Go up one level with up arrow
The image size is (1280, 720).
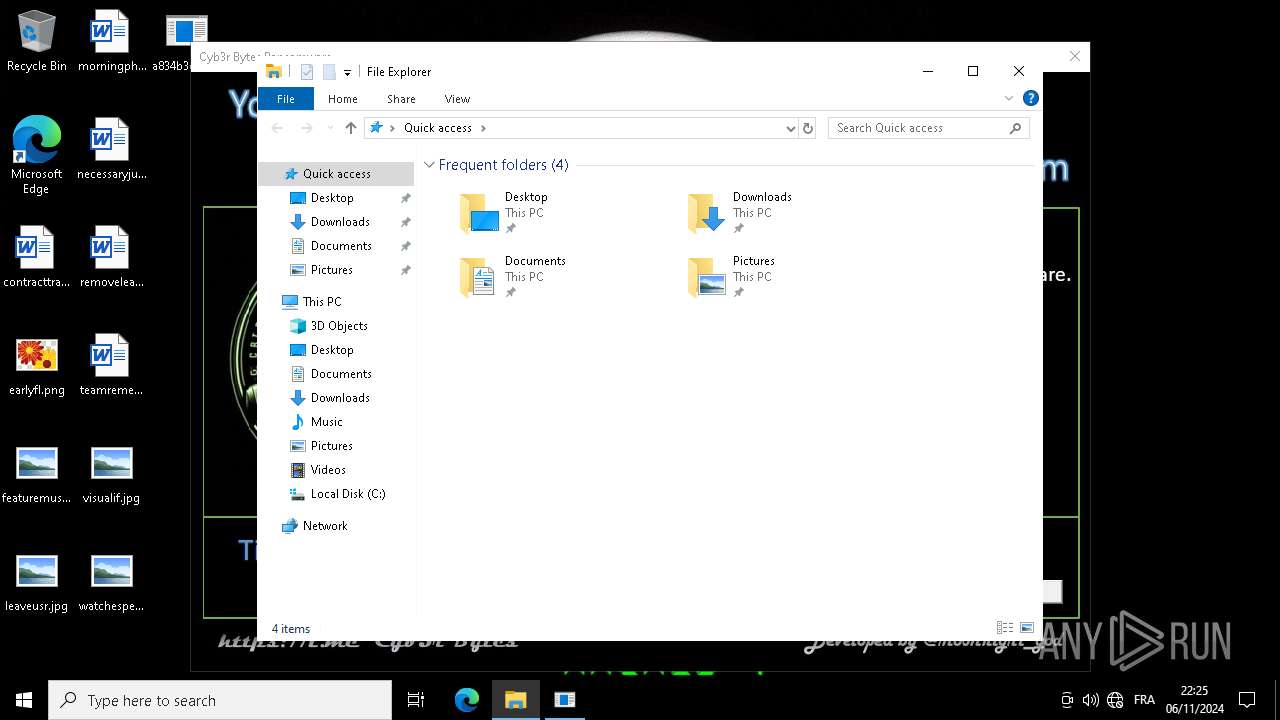pyautogui.click(x=351, y=128)
